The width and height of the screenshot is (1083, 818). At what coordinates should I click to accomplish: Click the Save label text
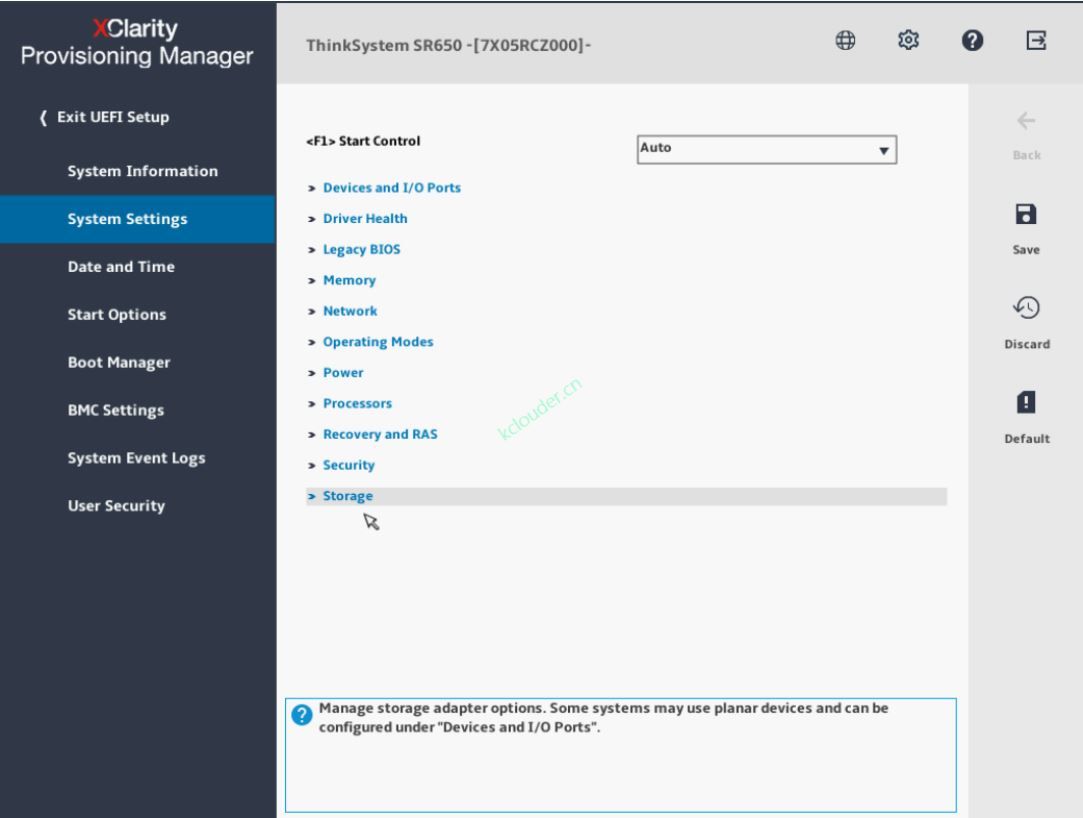(x=1026, y=250)
